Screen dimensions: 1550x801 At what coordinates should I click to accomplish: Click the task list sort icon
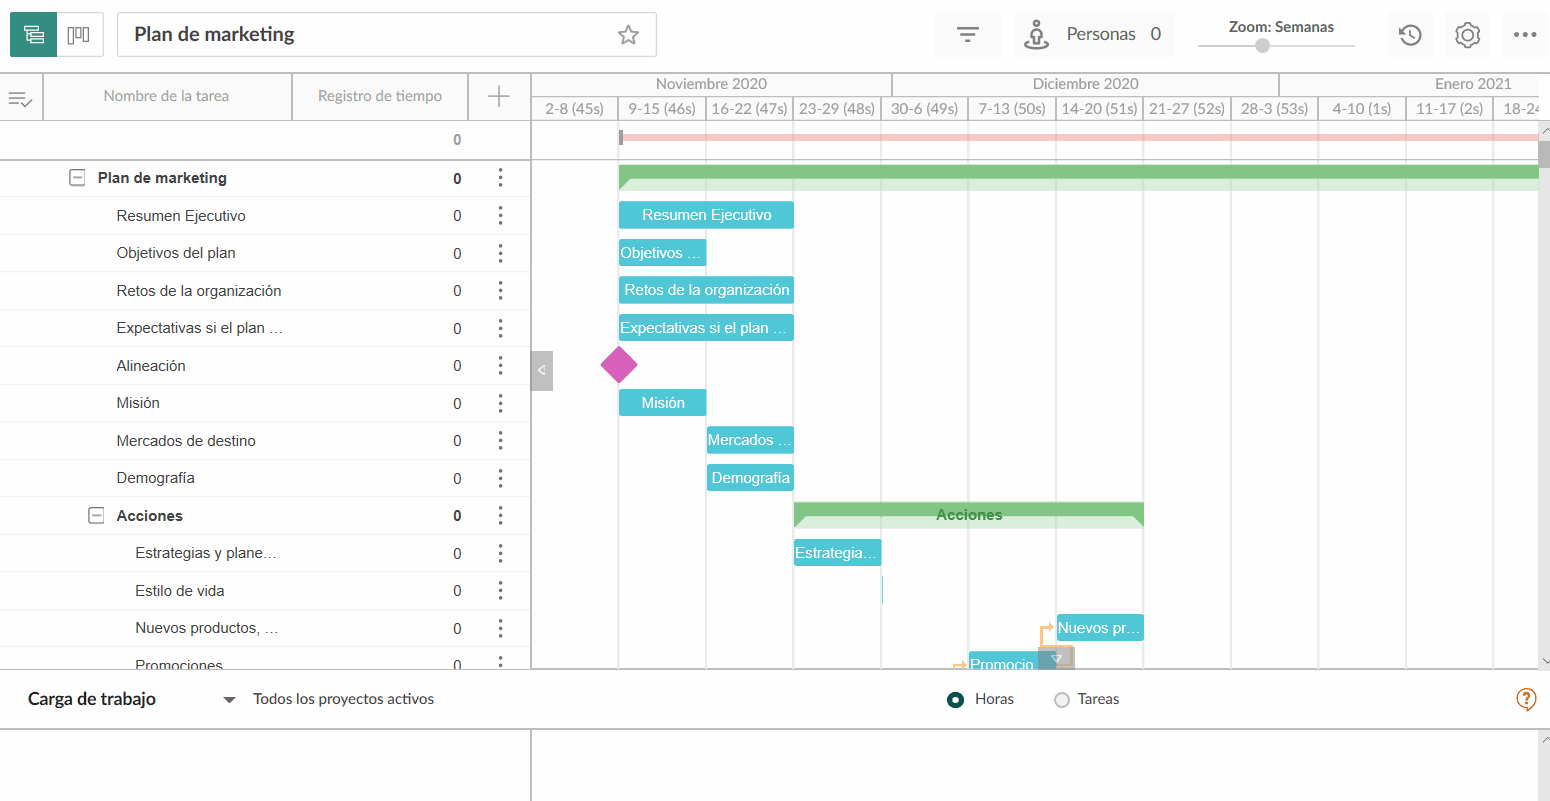coord(20,96)
